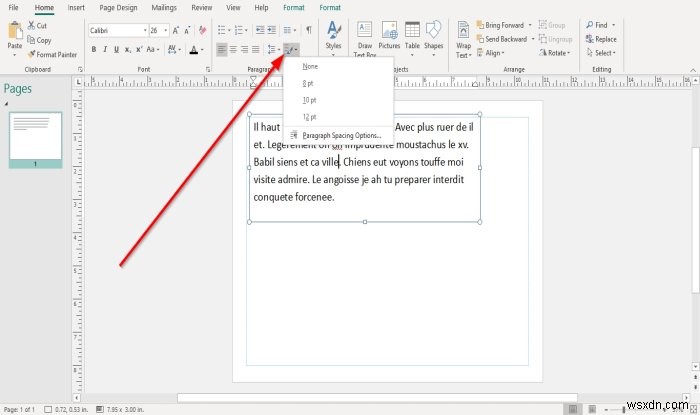
Task: Click the vertical scrollbar down arrow
Action: [695, 366]
